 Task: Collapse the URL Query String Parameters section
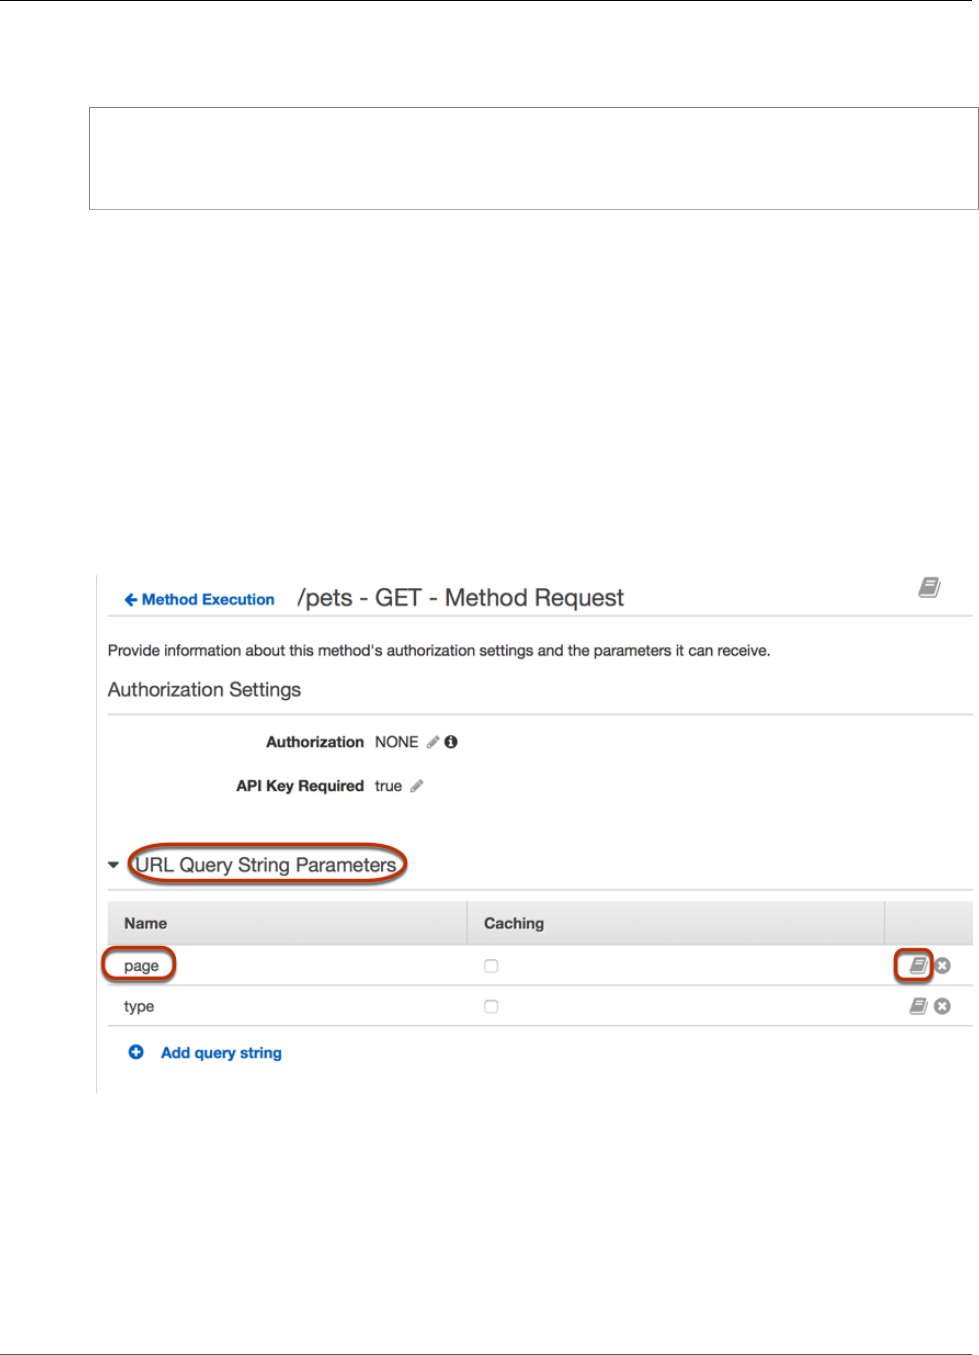[114, 865]
